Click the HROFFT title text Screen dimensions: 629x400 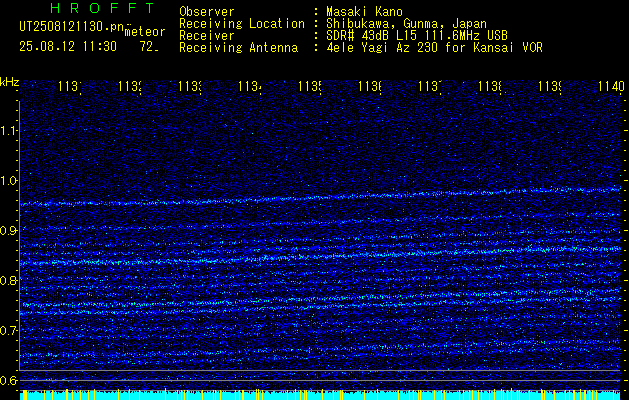[102, 8]
